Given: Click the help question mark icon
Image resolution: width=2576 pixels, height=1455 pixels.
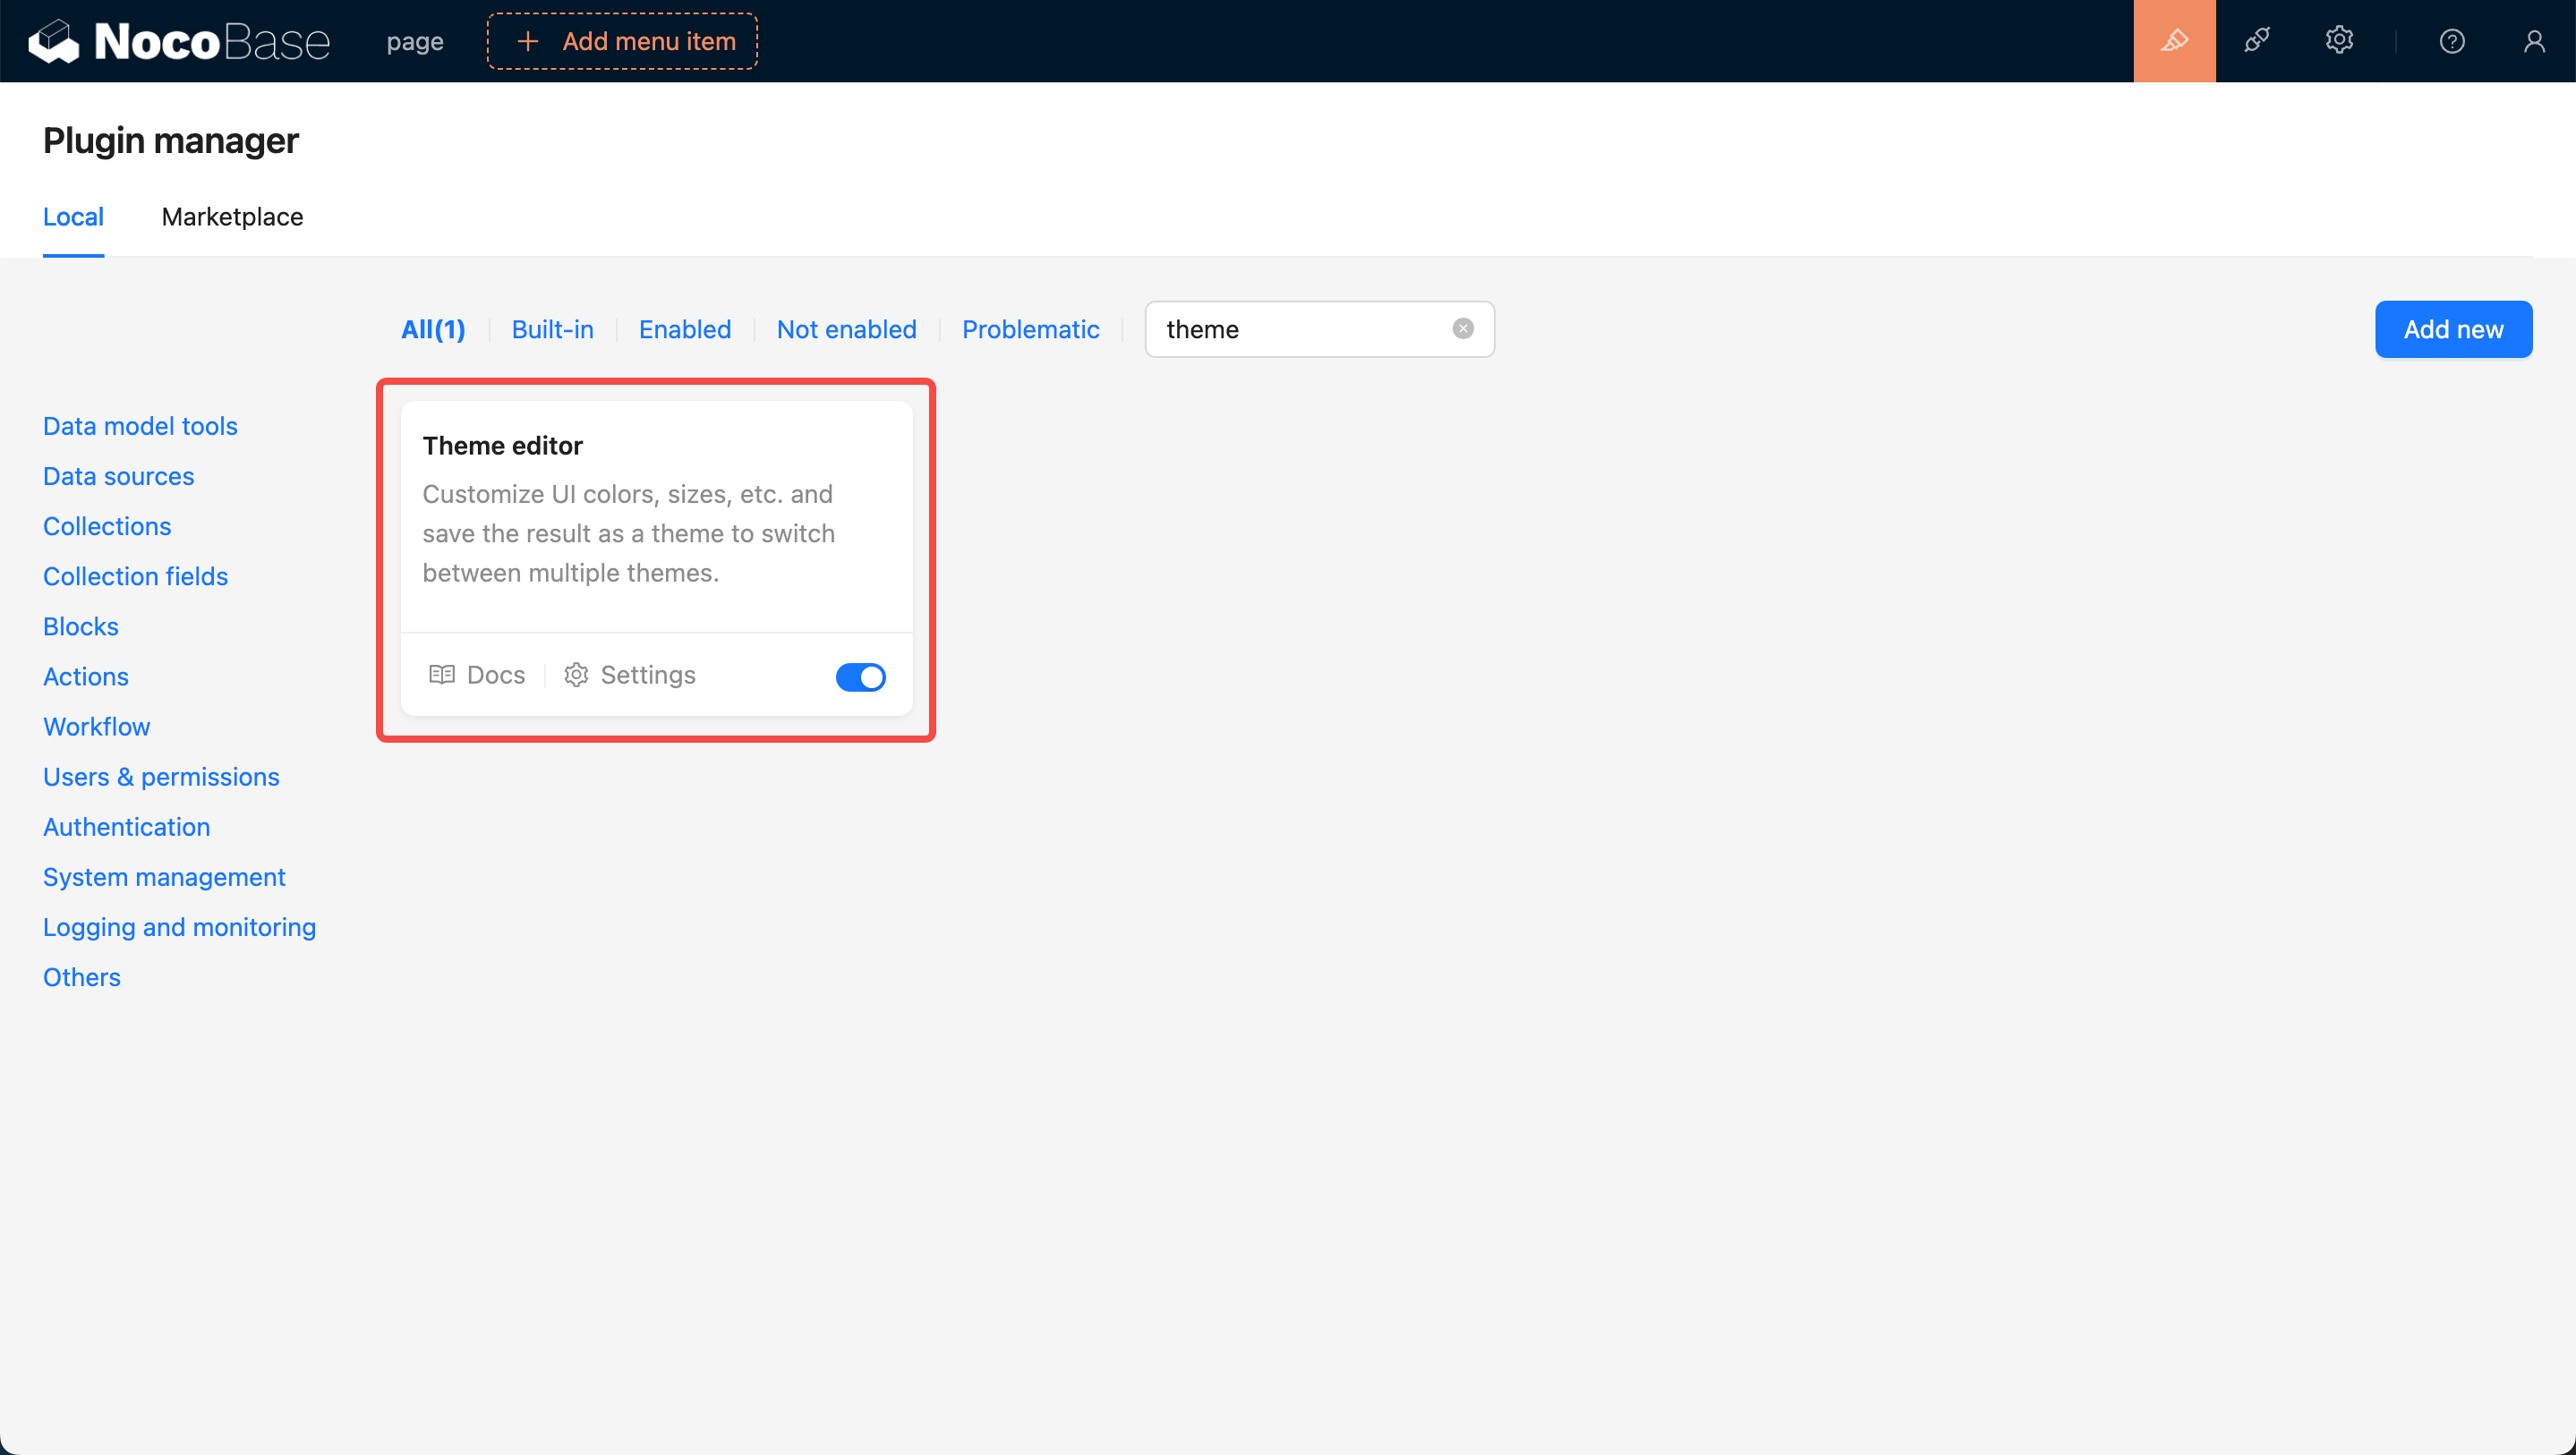Looking at the screenshot, I should click(2451, 41).
